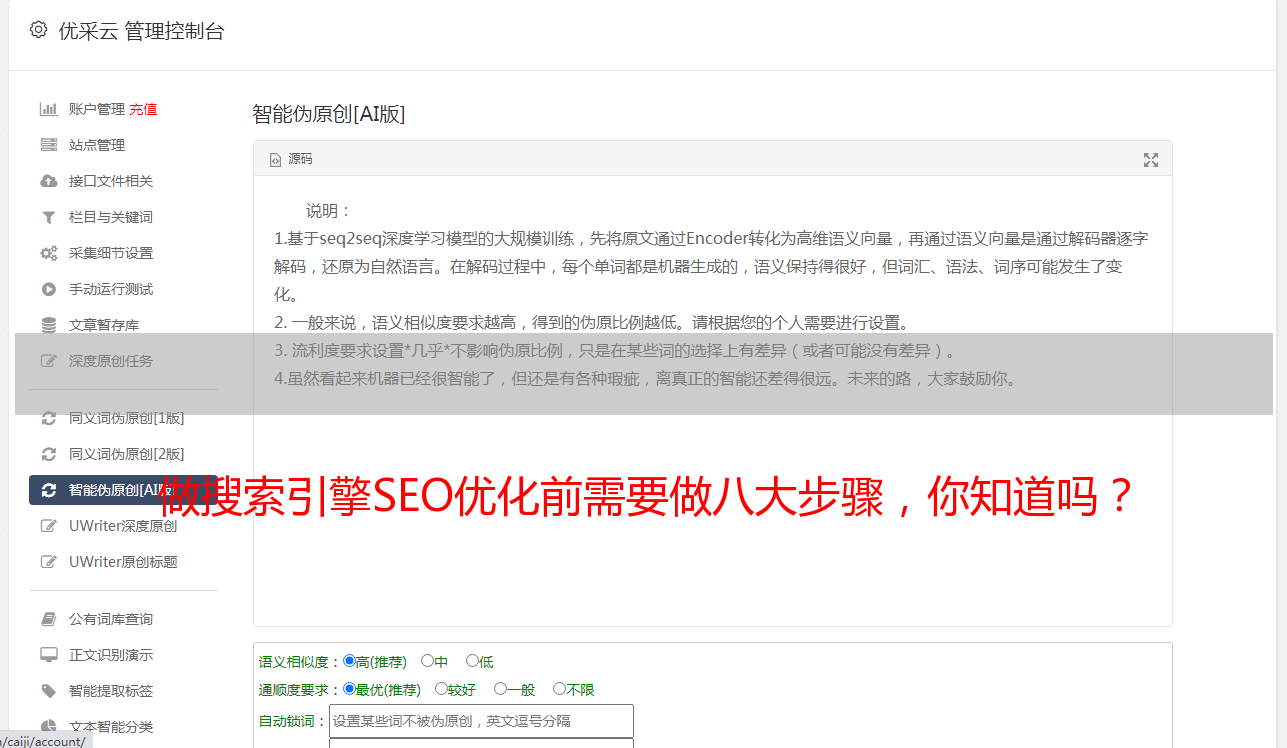Select 中 for 语义相似度
The height and width of the screenshot is (748, 1287).
427,661
